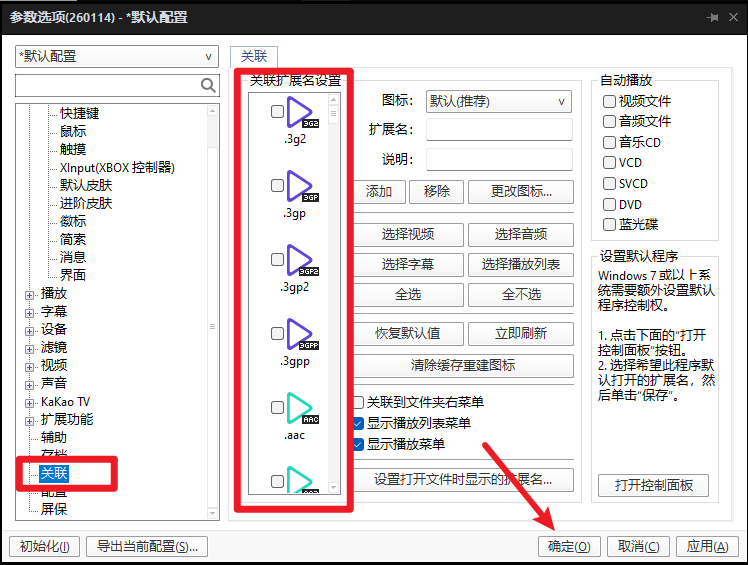Click the .3gp2 file type icon
This screenshot has height=565, width=748.
pos(302,261)
